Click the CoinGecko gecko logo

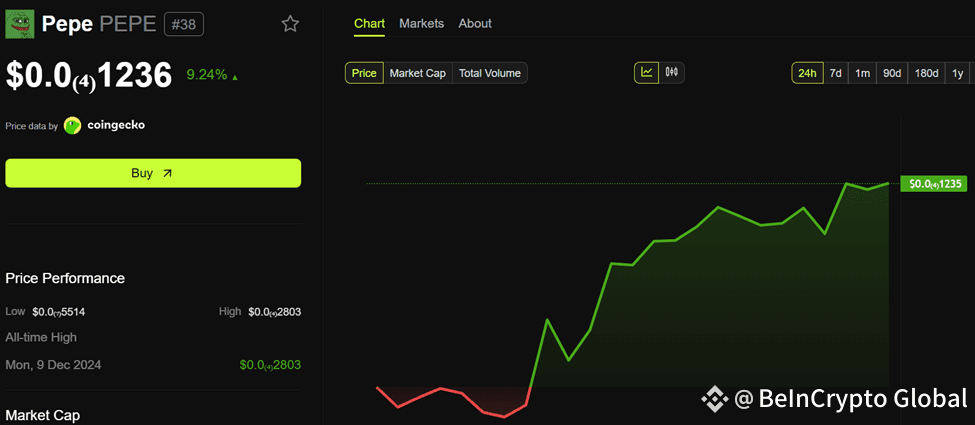(x=73, y=126)
